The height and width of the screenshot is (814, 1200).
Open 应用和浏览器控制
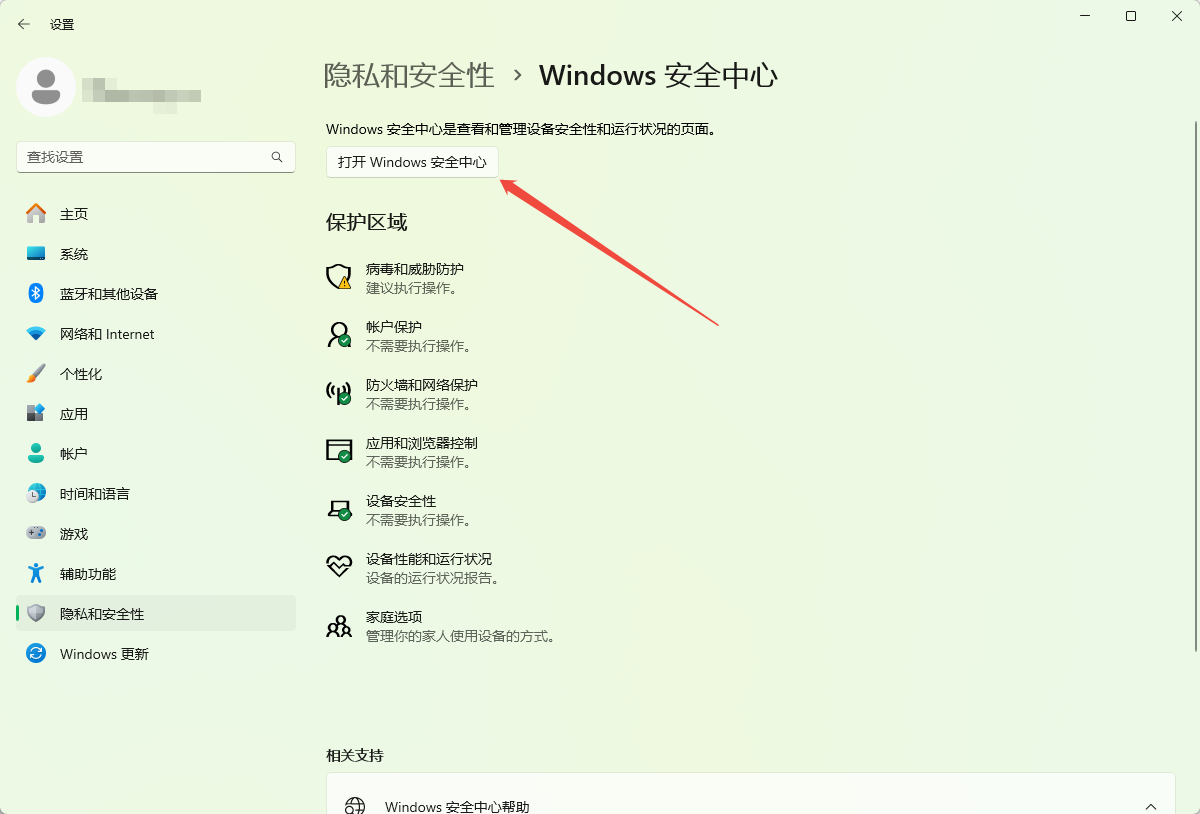coord(402,452)
